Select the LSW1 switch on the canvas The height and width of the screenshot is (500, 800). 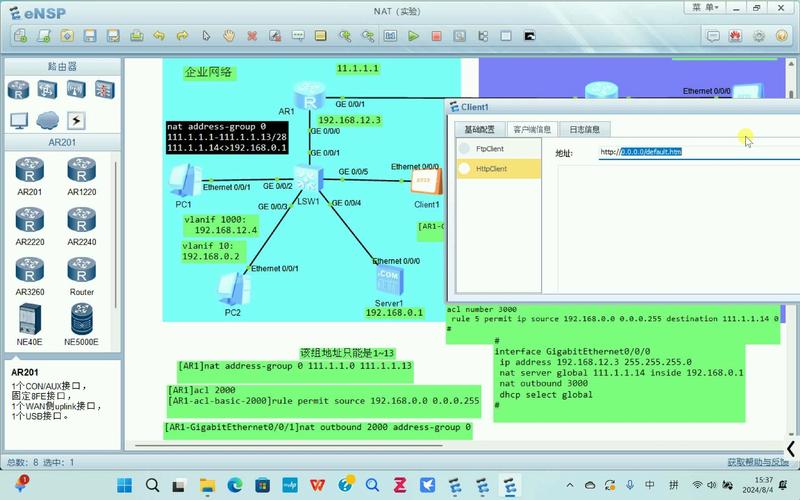pos(307,181)
